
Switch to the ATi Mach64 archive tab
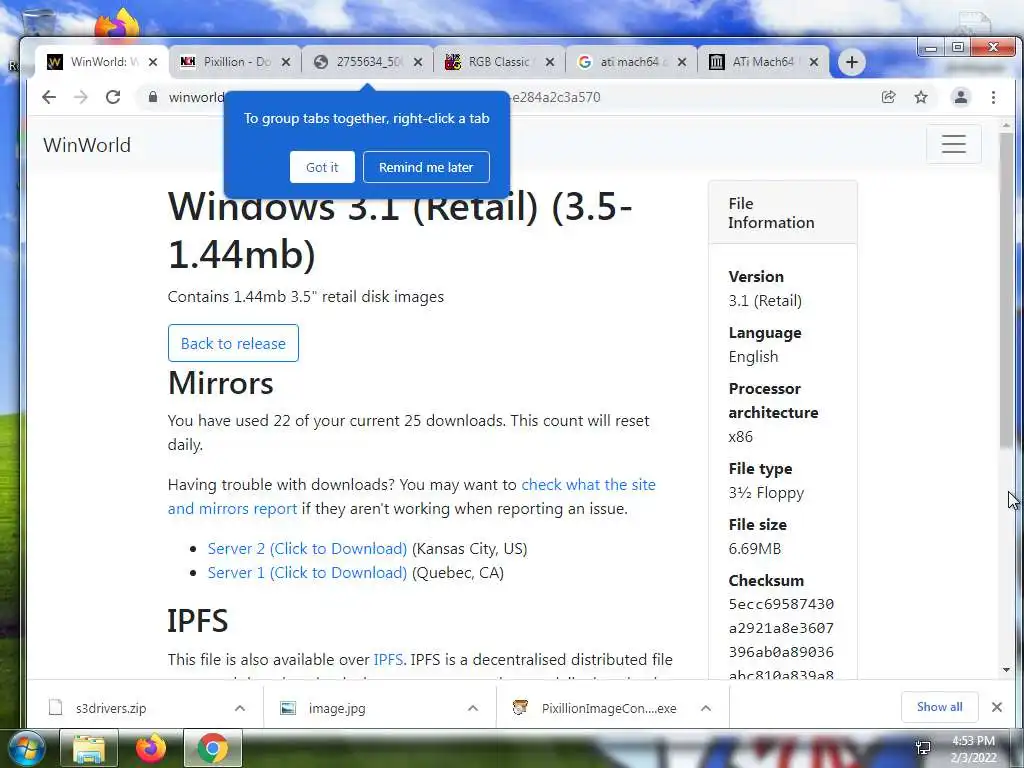click(763, 62)
